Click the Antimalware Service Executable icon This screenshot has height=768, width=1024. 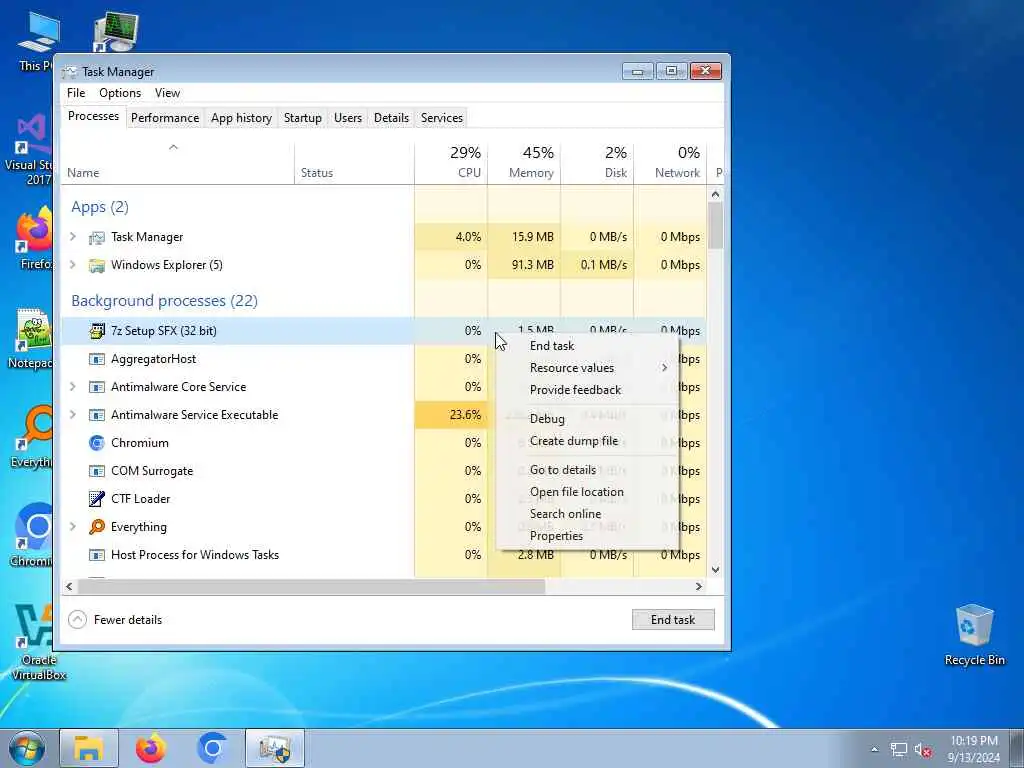97,415
